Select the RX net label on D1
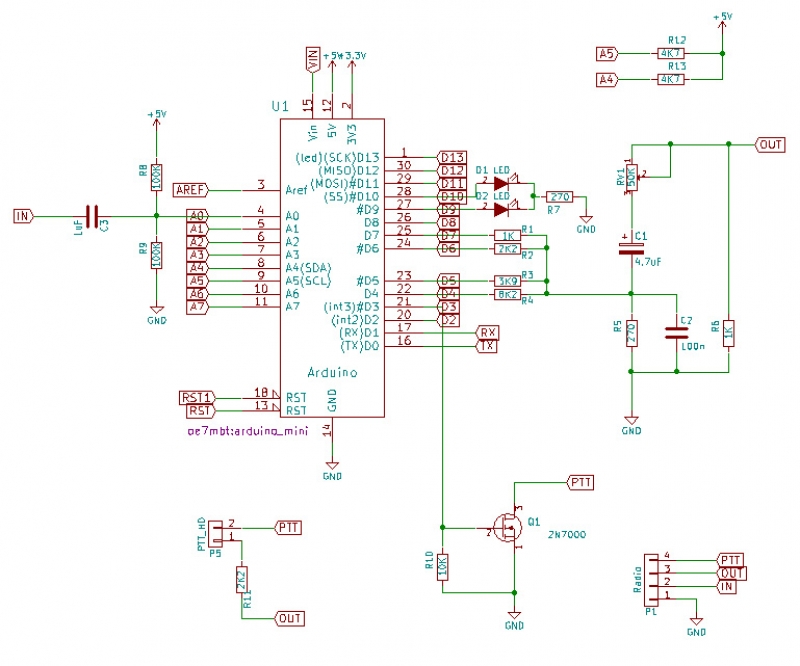This screenshot has height=666, width=800. click(487, 333)
